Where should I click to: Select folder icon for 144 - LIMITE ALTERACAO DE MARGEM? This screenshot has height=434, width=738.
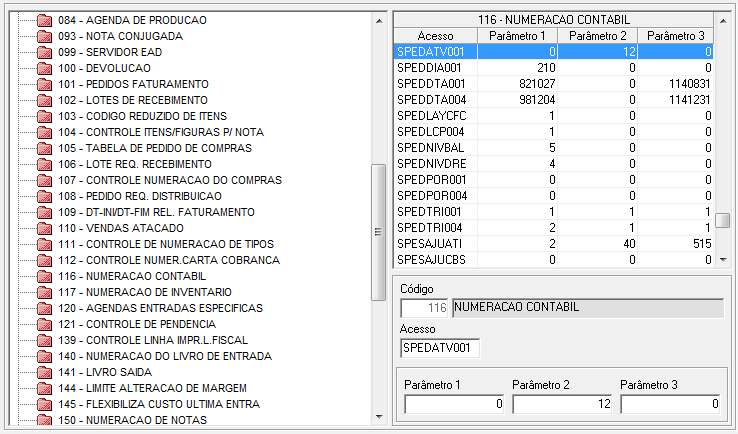tap(44, 388)
